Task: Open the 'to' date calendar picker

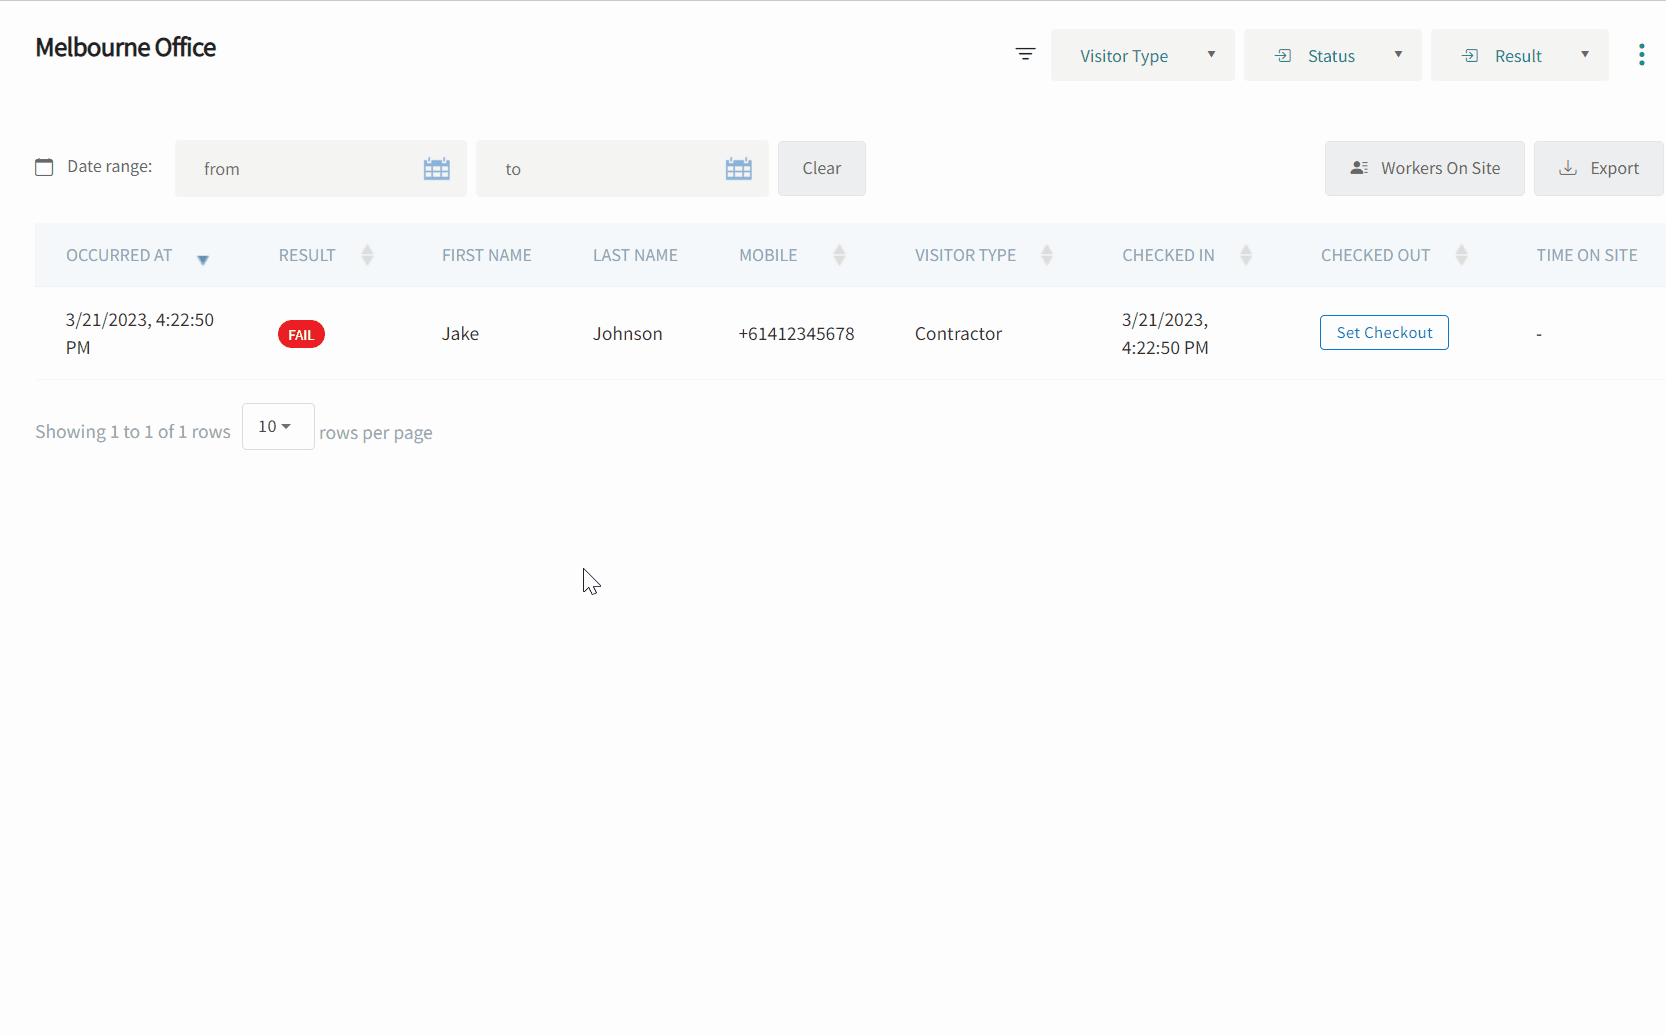Action: tap(738, 169)
